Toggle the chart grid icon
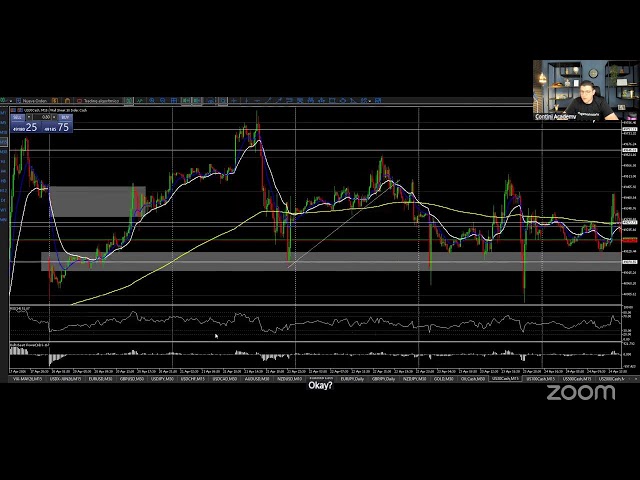The height and width of the screenshot is (480, 640). click(x=174, y=100)
